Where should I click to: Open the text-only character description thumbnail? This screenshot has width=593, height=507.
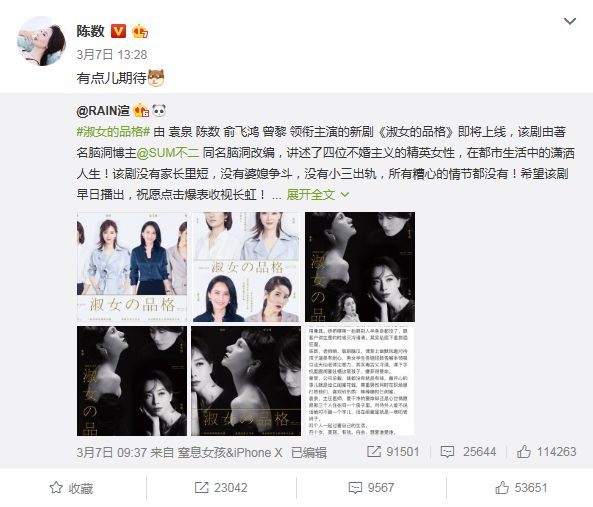click(360, 381)
